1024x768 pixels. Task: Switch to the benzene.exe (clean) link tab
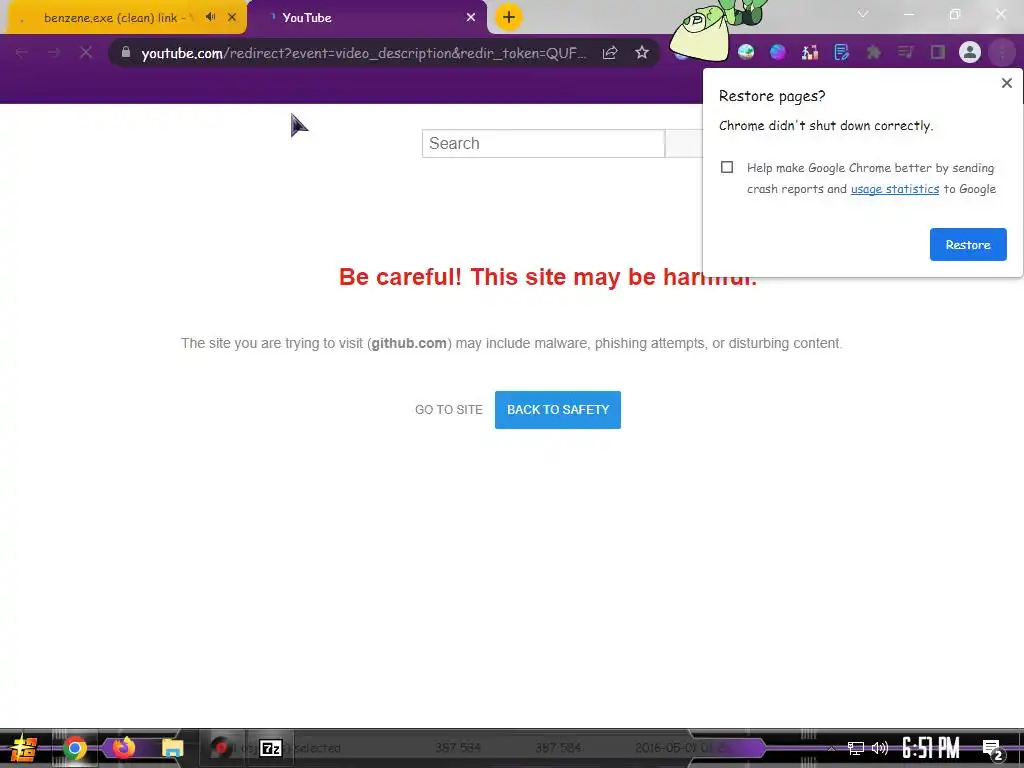(x=119, y=18)
